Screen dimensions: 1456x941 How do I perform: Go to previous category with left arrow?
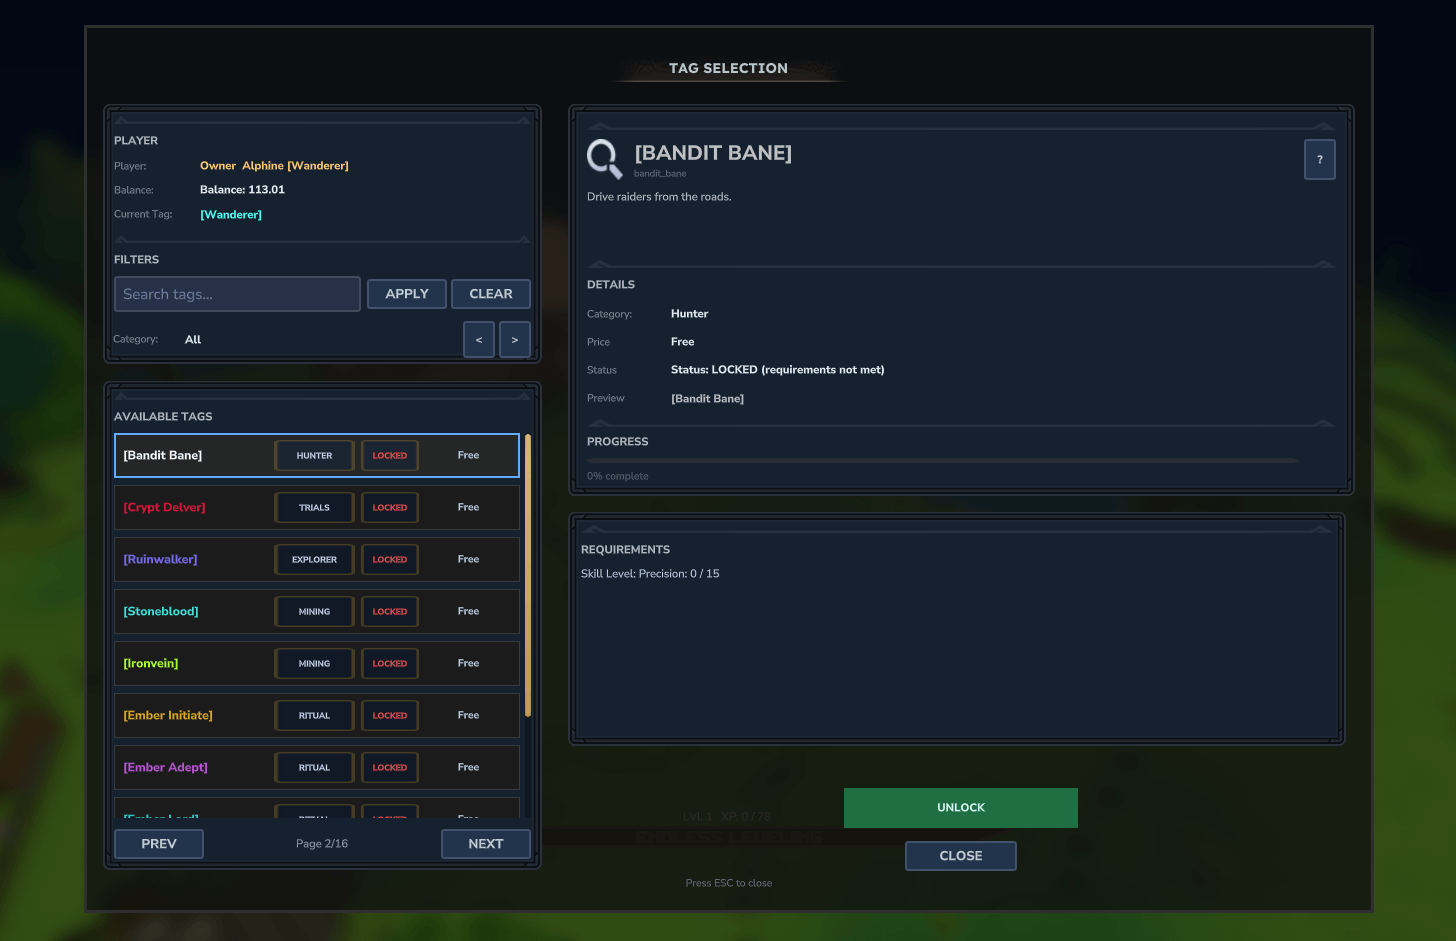tap(478, 340)
